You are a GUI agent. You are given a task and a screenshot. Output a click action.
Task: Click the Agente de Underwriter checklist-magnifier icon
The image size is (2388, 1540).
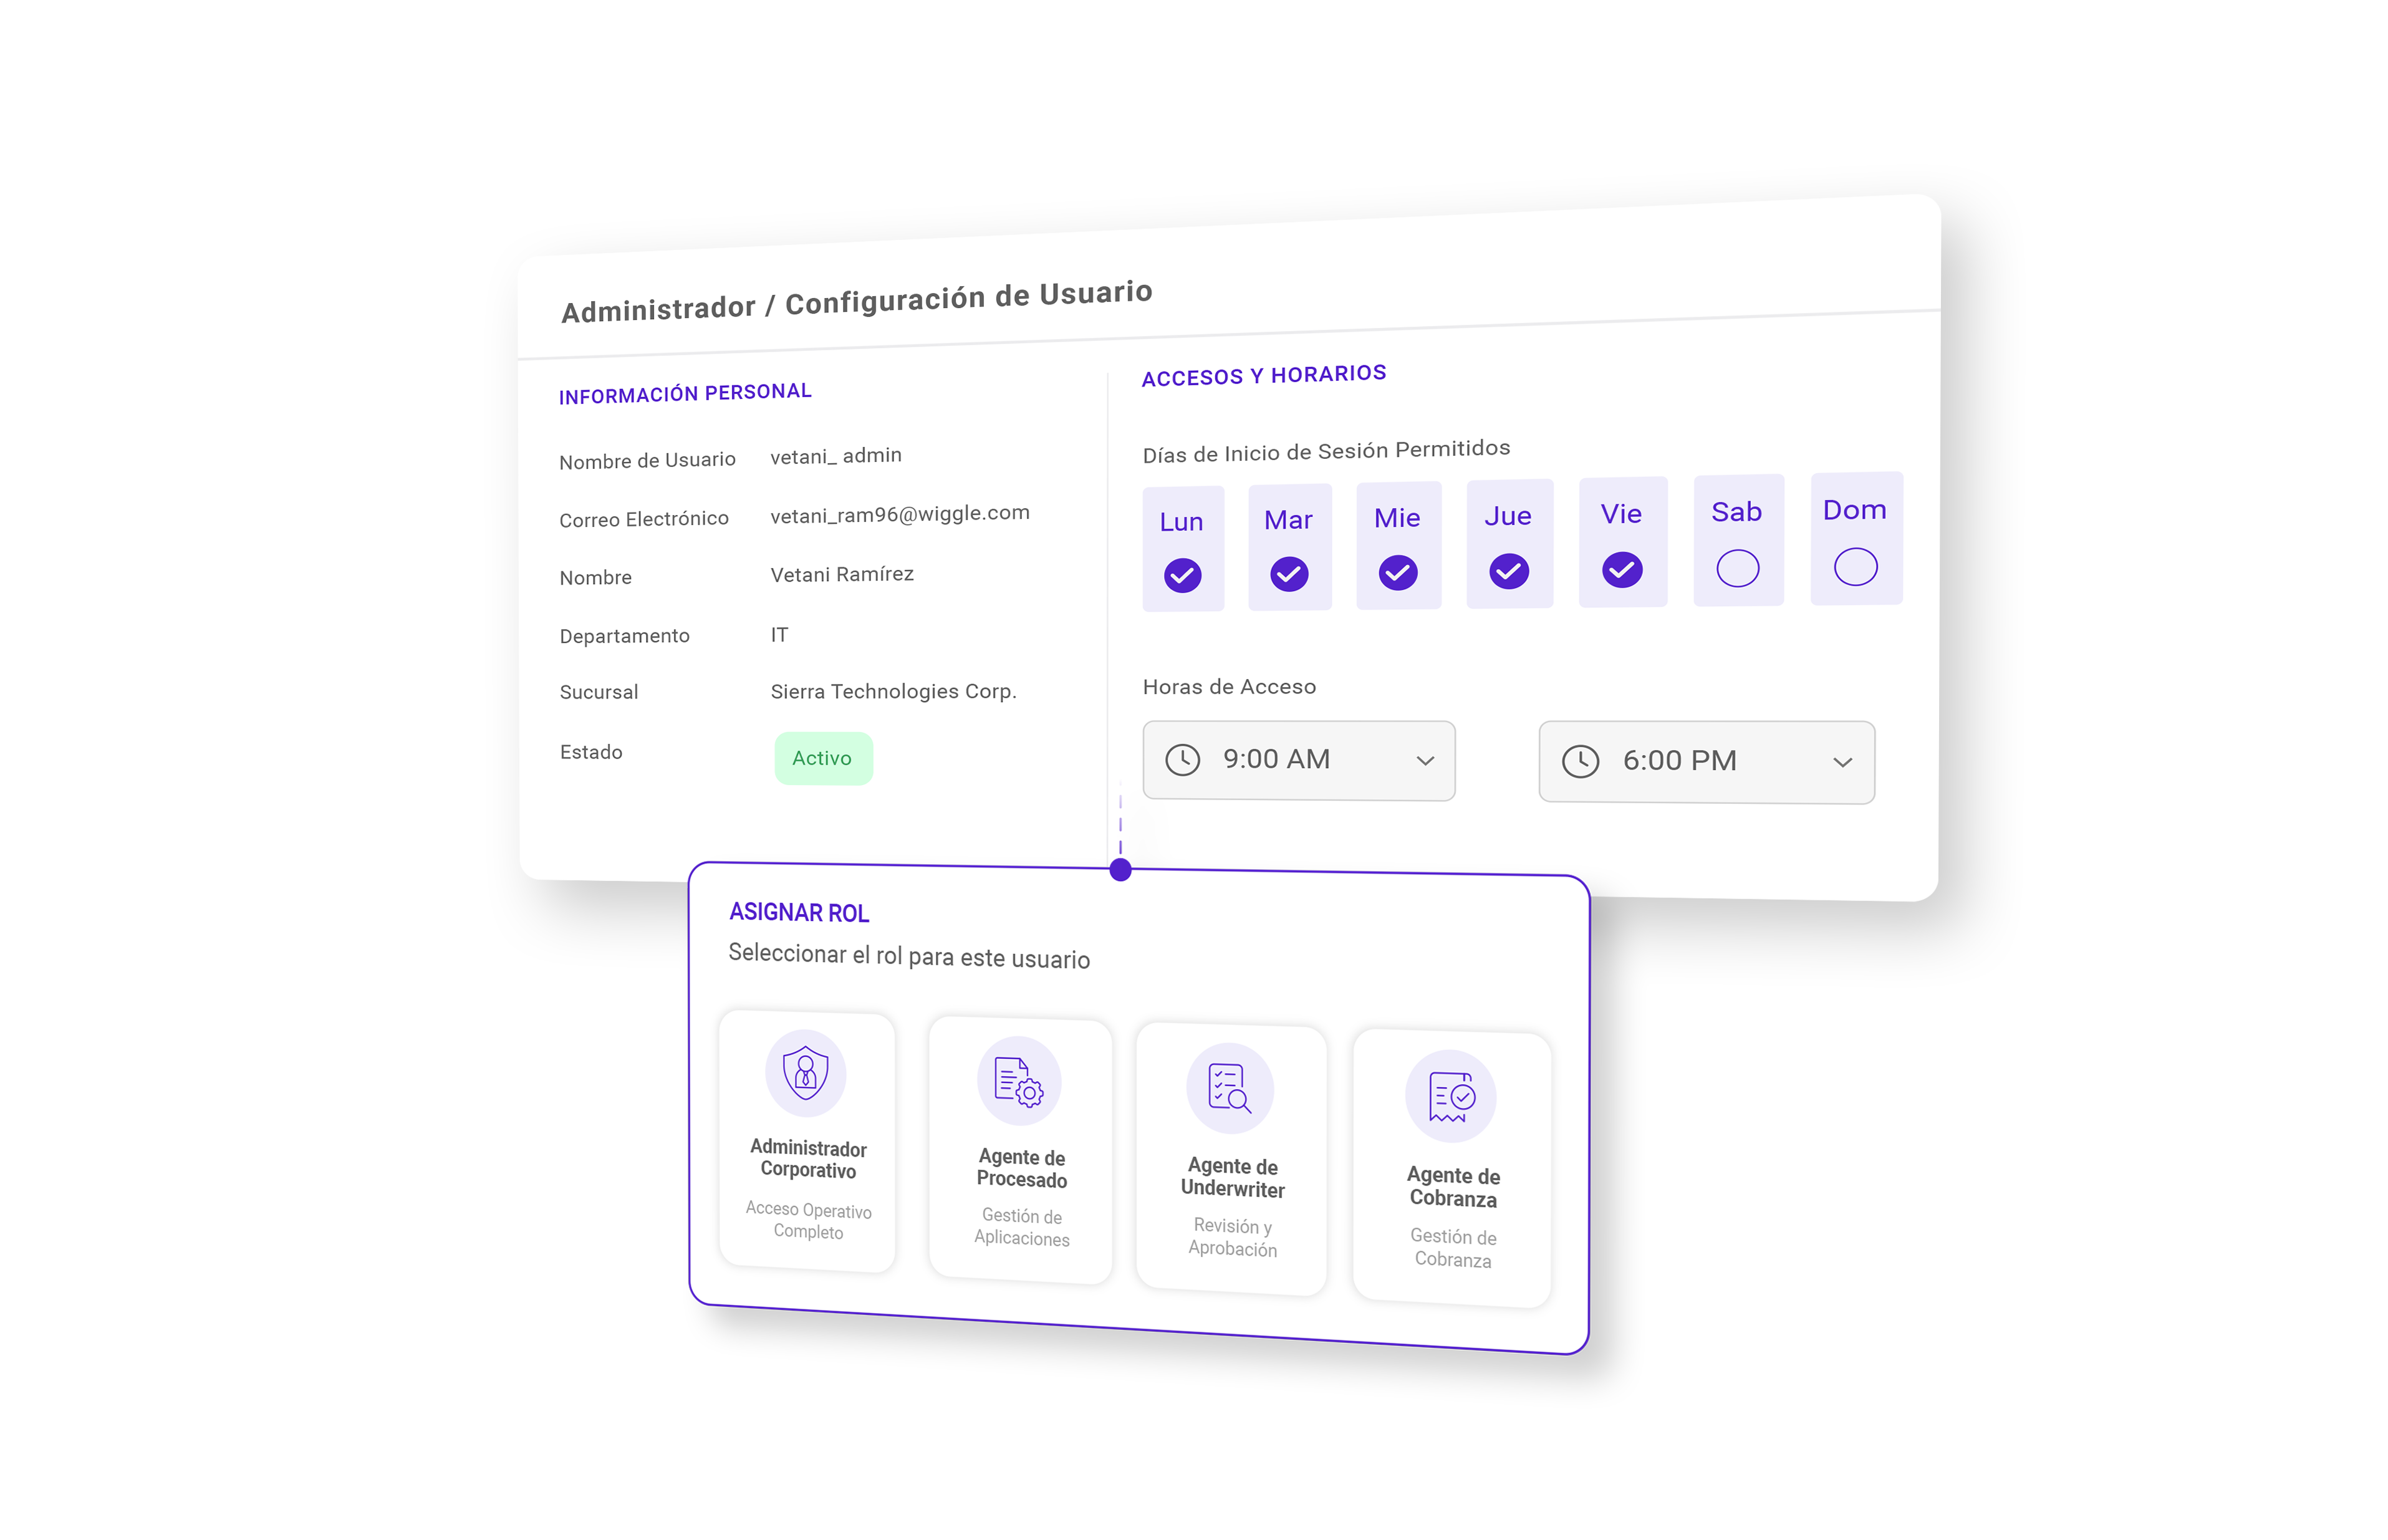click(x=1229, y=1088)
